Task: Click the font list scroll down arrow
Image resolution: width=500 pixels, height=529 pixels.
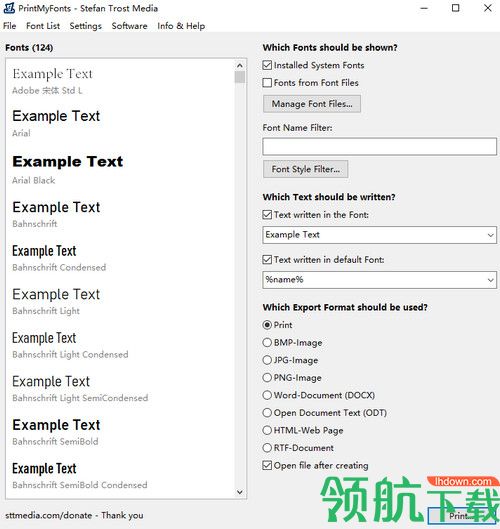Action: coord(240,492)
